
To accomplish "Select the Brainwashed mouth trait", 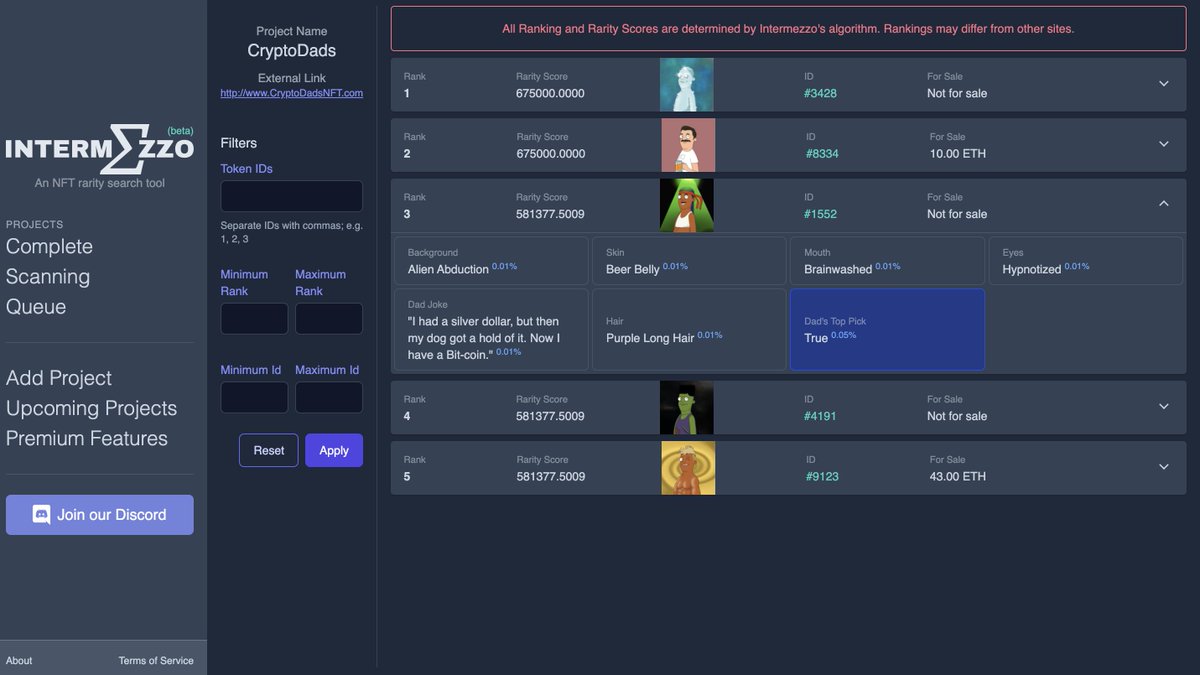I will click(887, 261).
